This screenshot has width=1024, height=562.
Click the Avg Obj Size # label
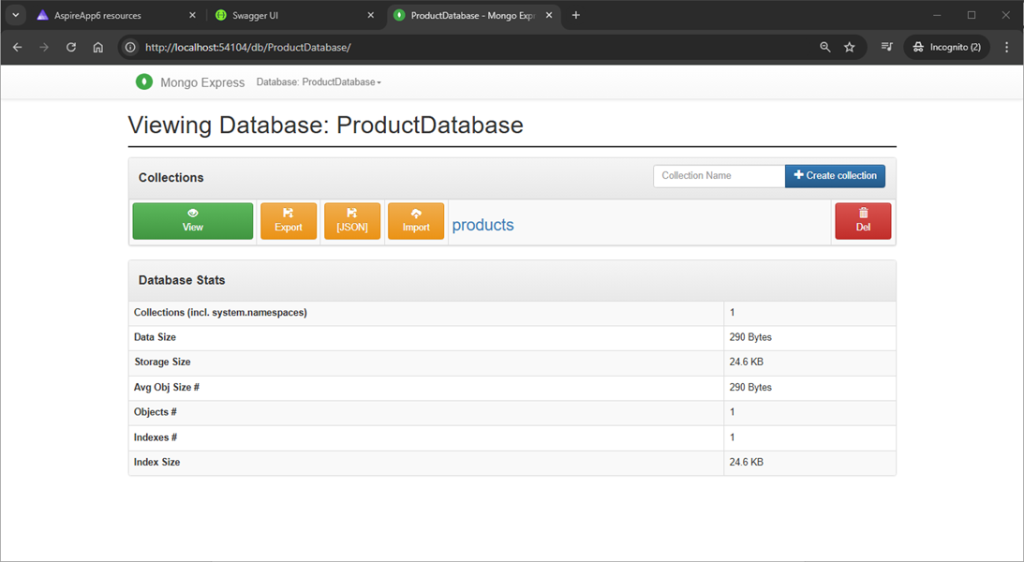[x=167, y=387]
